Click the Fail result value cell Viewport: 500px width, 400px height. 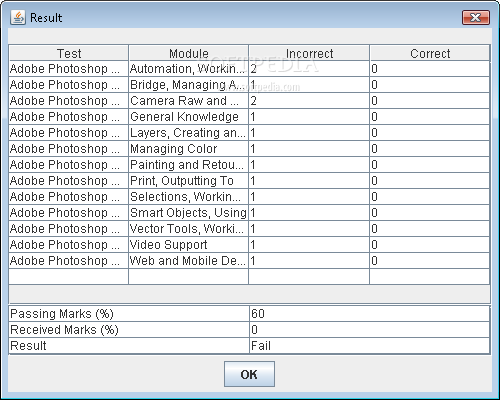369,346
